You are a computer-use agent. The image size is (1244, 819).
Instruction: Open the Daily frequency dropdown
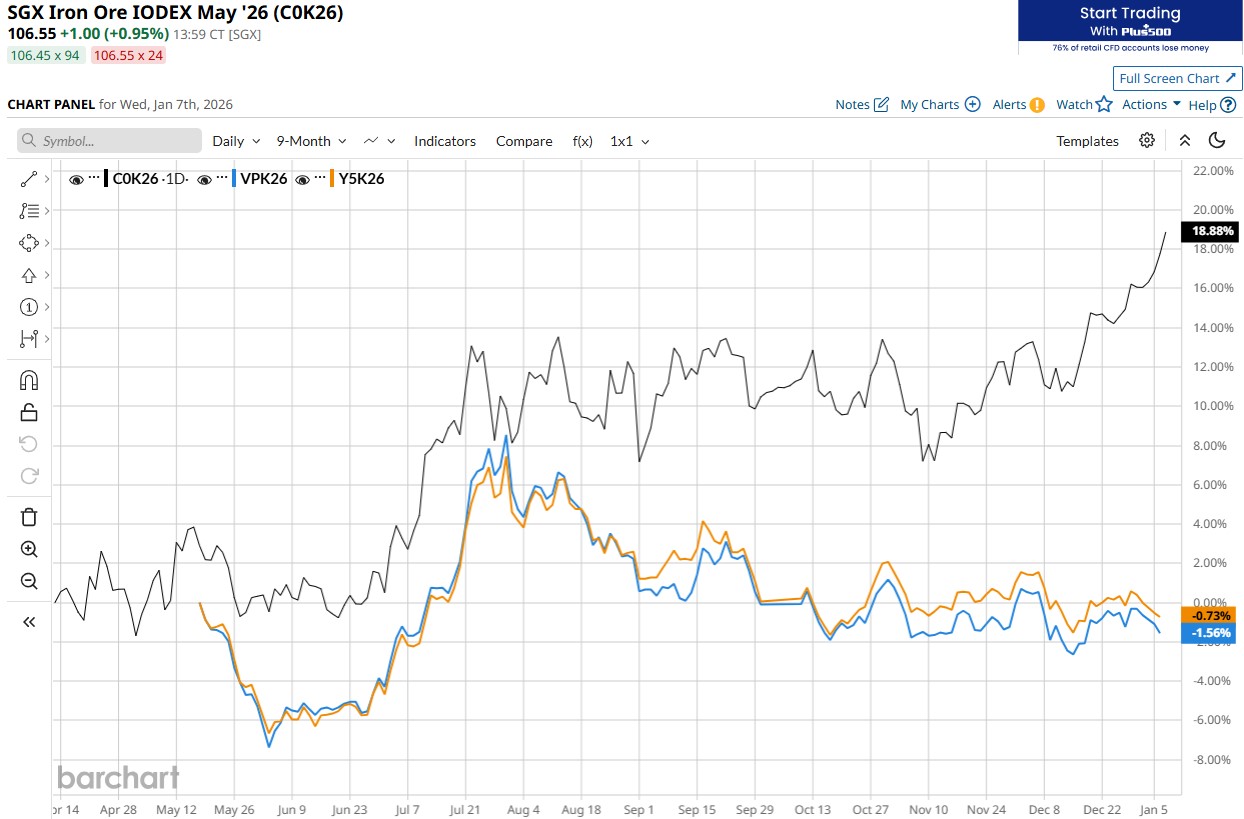click(236, 141)
